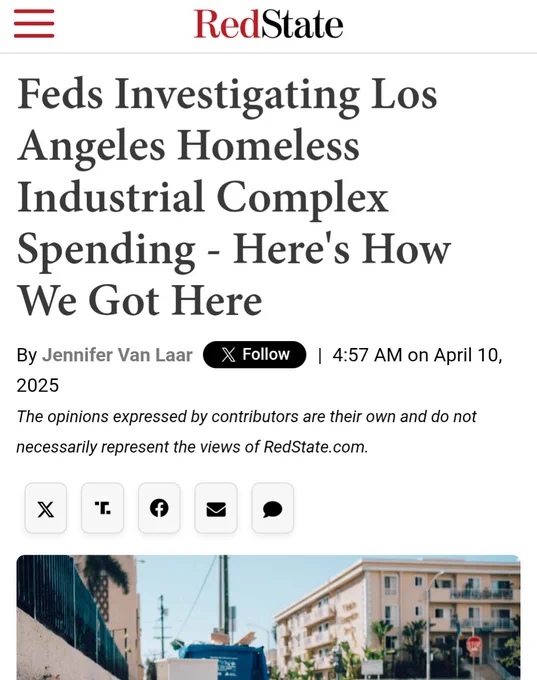Go to the RedState home logo
Image resolution: width=537 pixels, height=680 pixels.
pos(268,24)
